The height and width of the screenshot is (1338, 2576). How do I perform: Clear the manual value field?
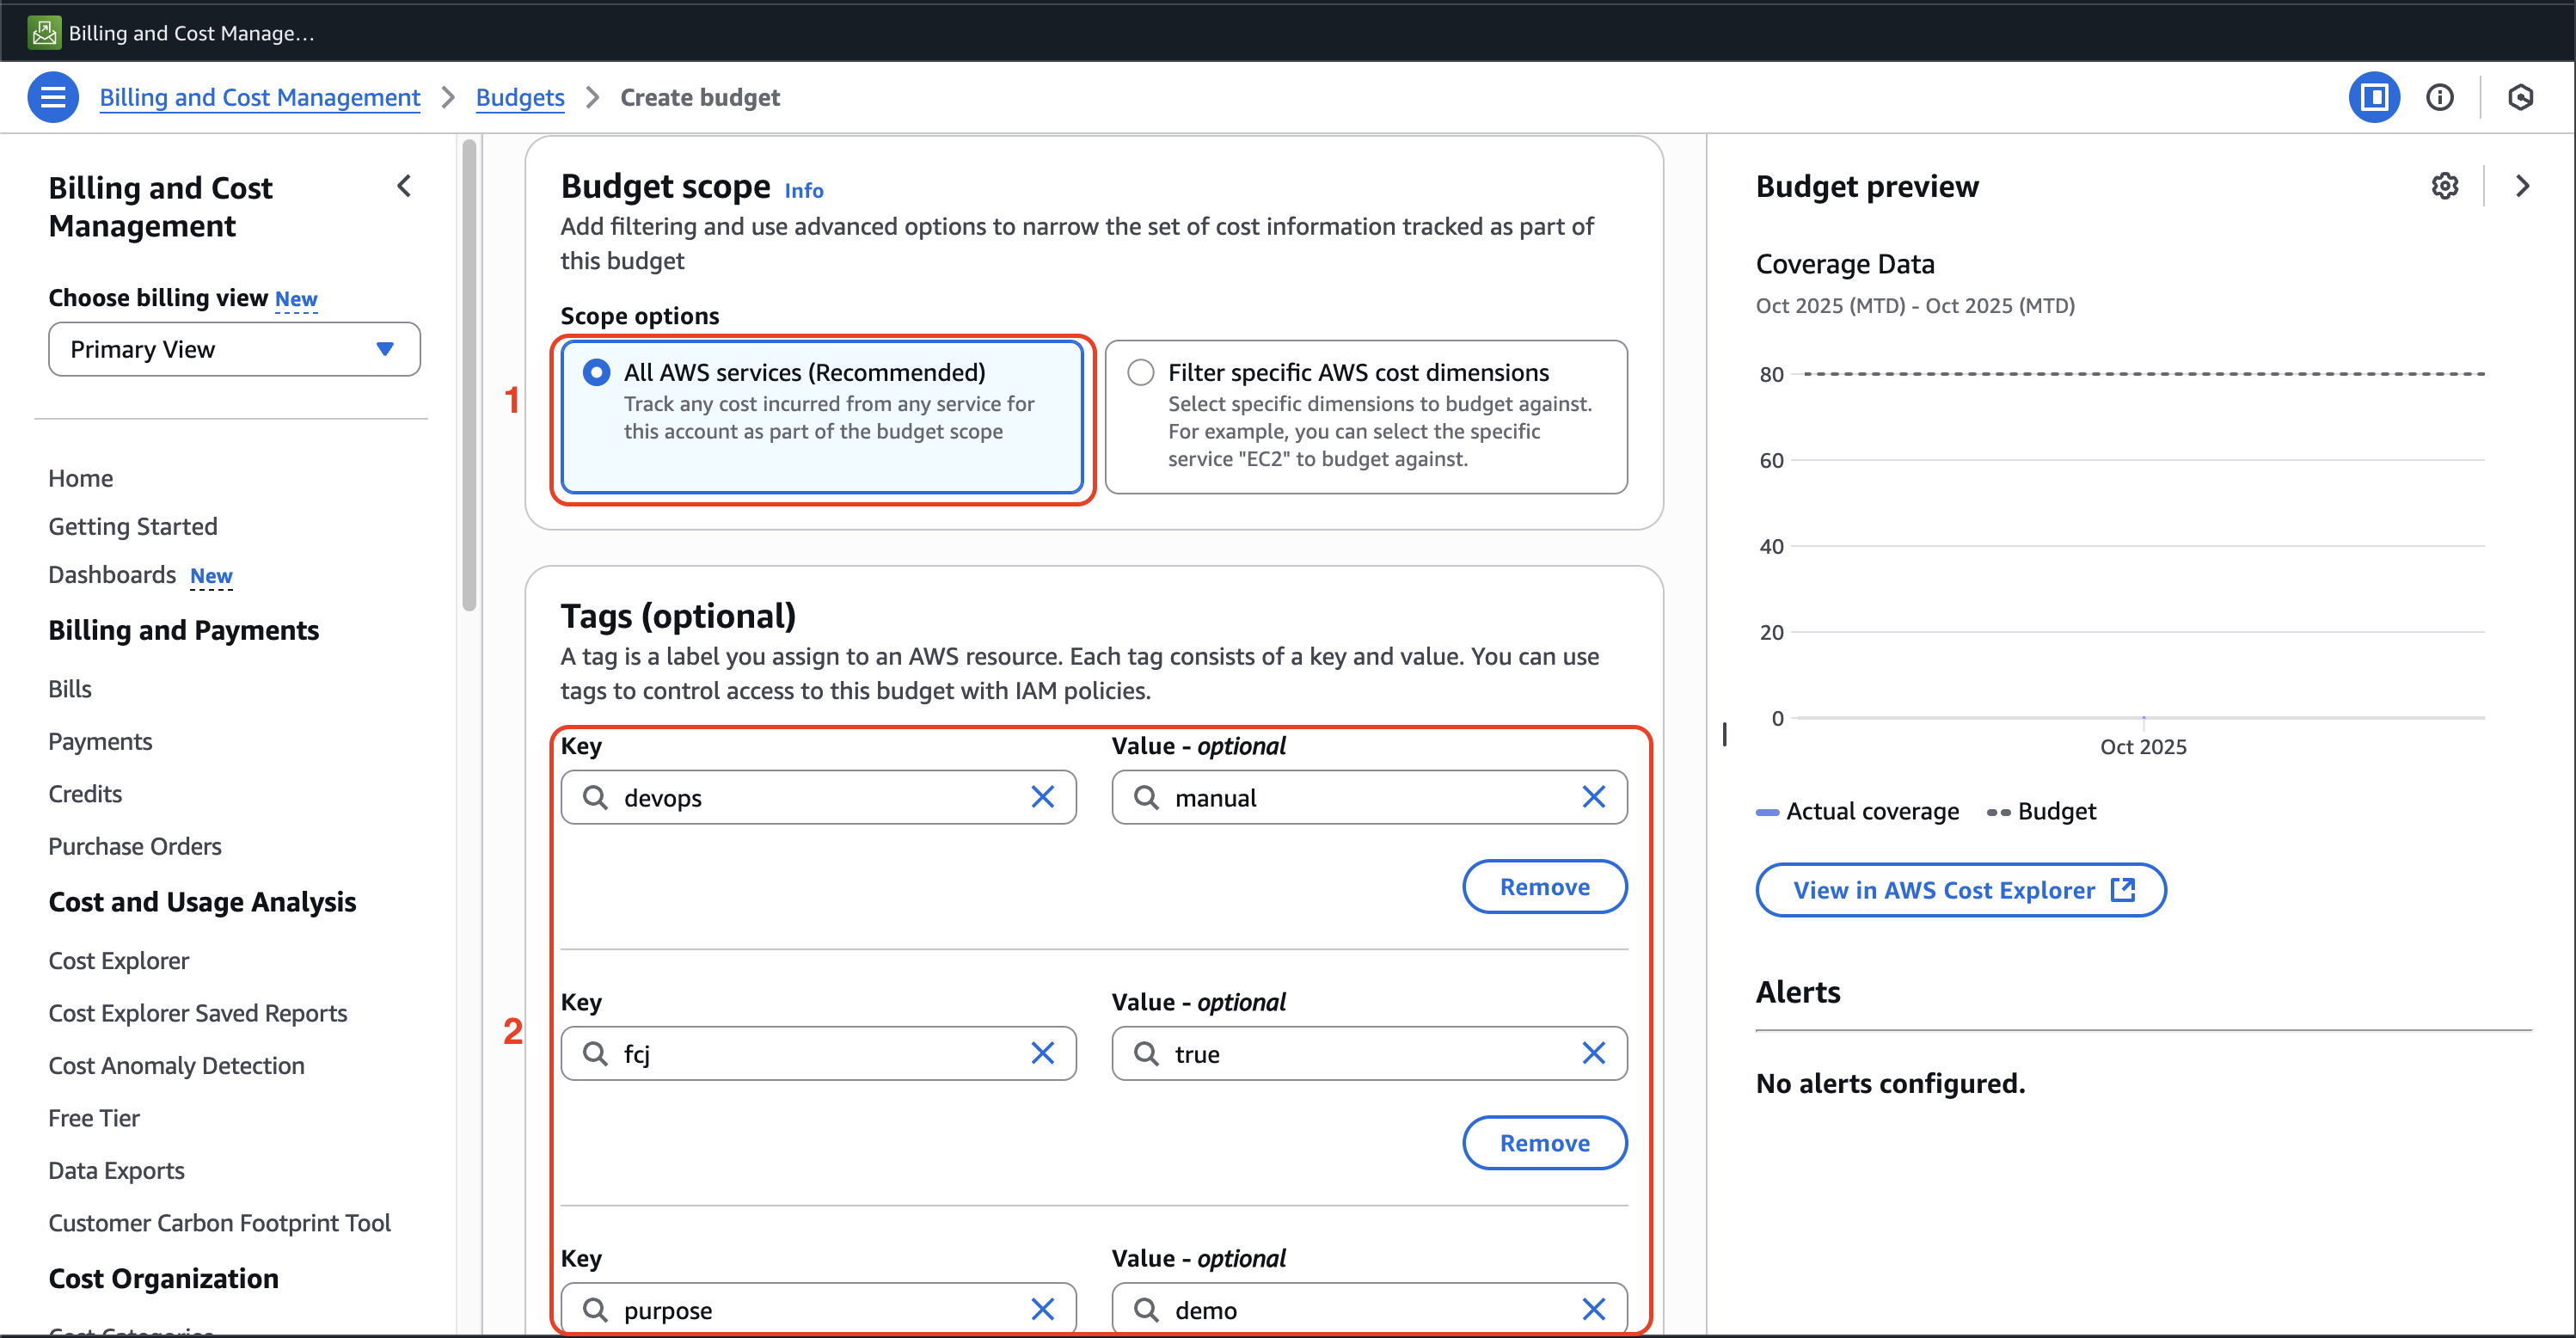click(1593, 797)
